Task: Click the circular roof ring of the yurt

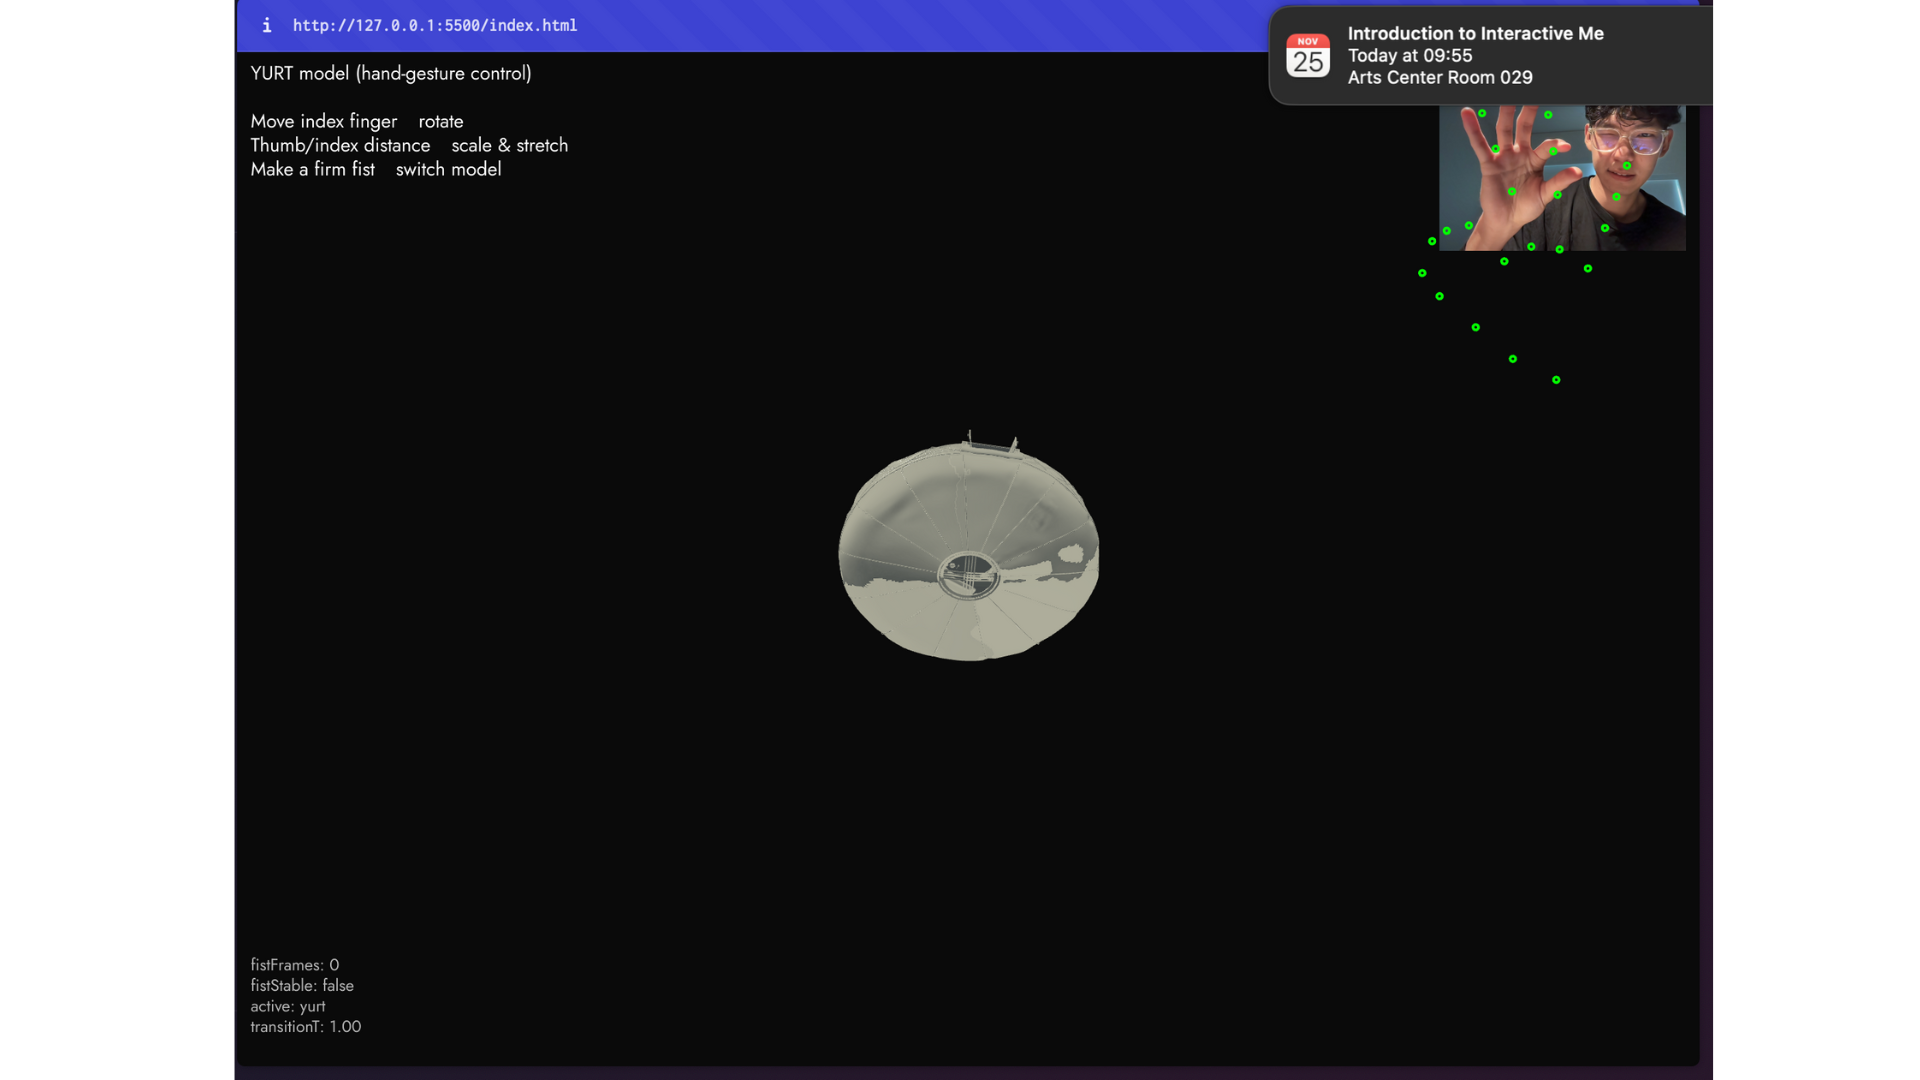Action: (967, 575)
